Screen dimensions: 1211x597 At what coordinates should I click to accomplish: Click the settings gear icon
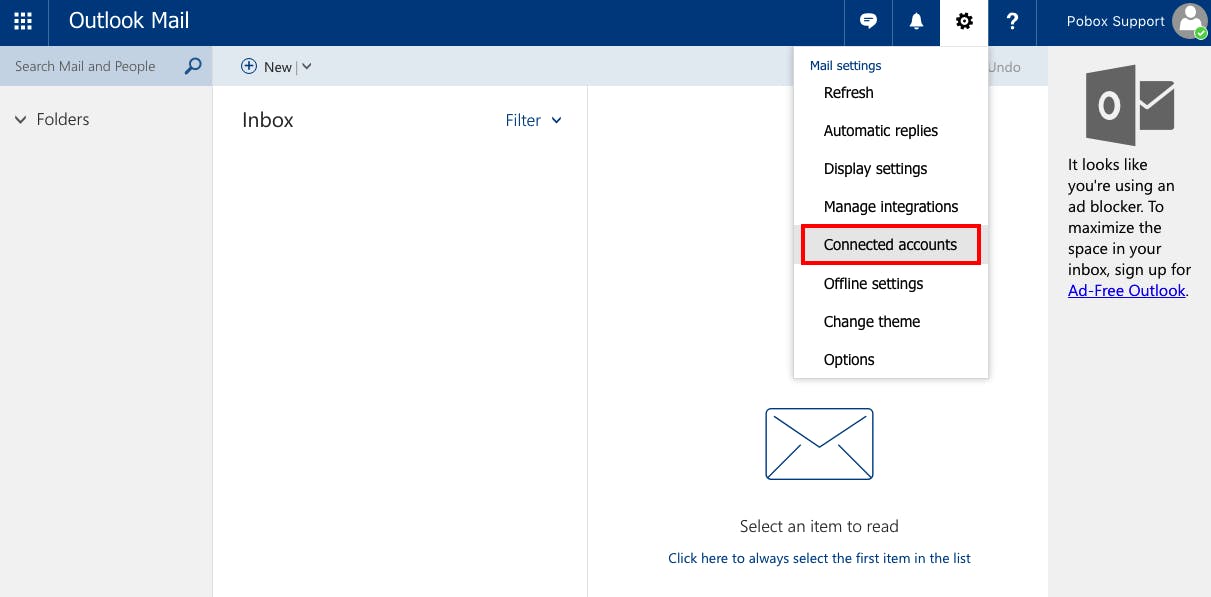tap(963, 20)
